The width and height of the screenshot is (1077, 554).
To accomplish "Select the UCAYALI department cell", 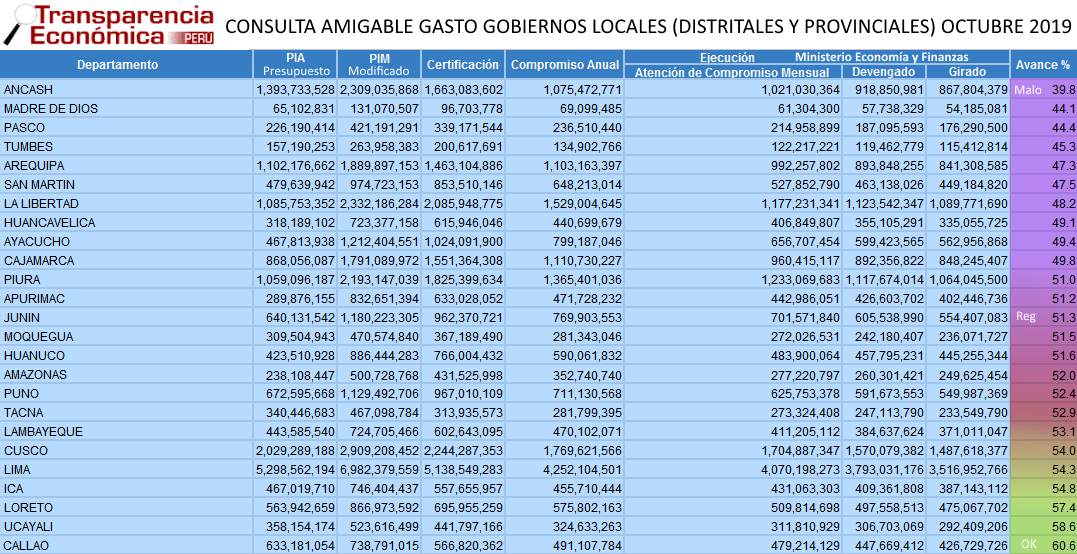I will [x=126, y=527].
